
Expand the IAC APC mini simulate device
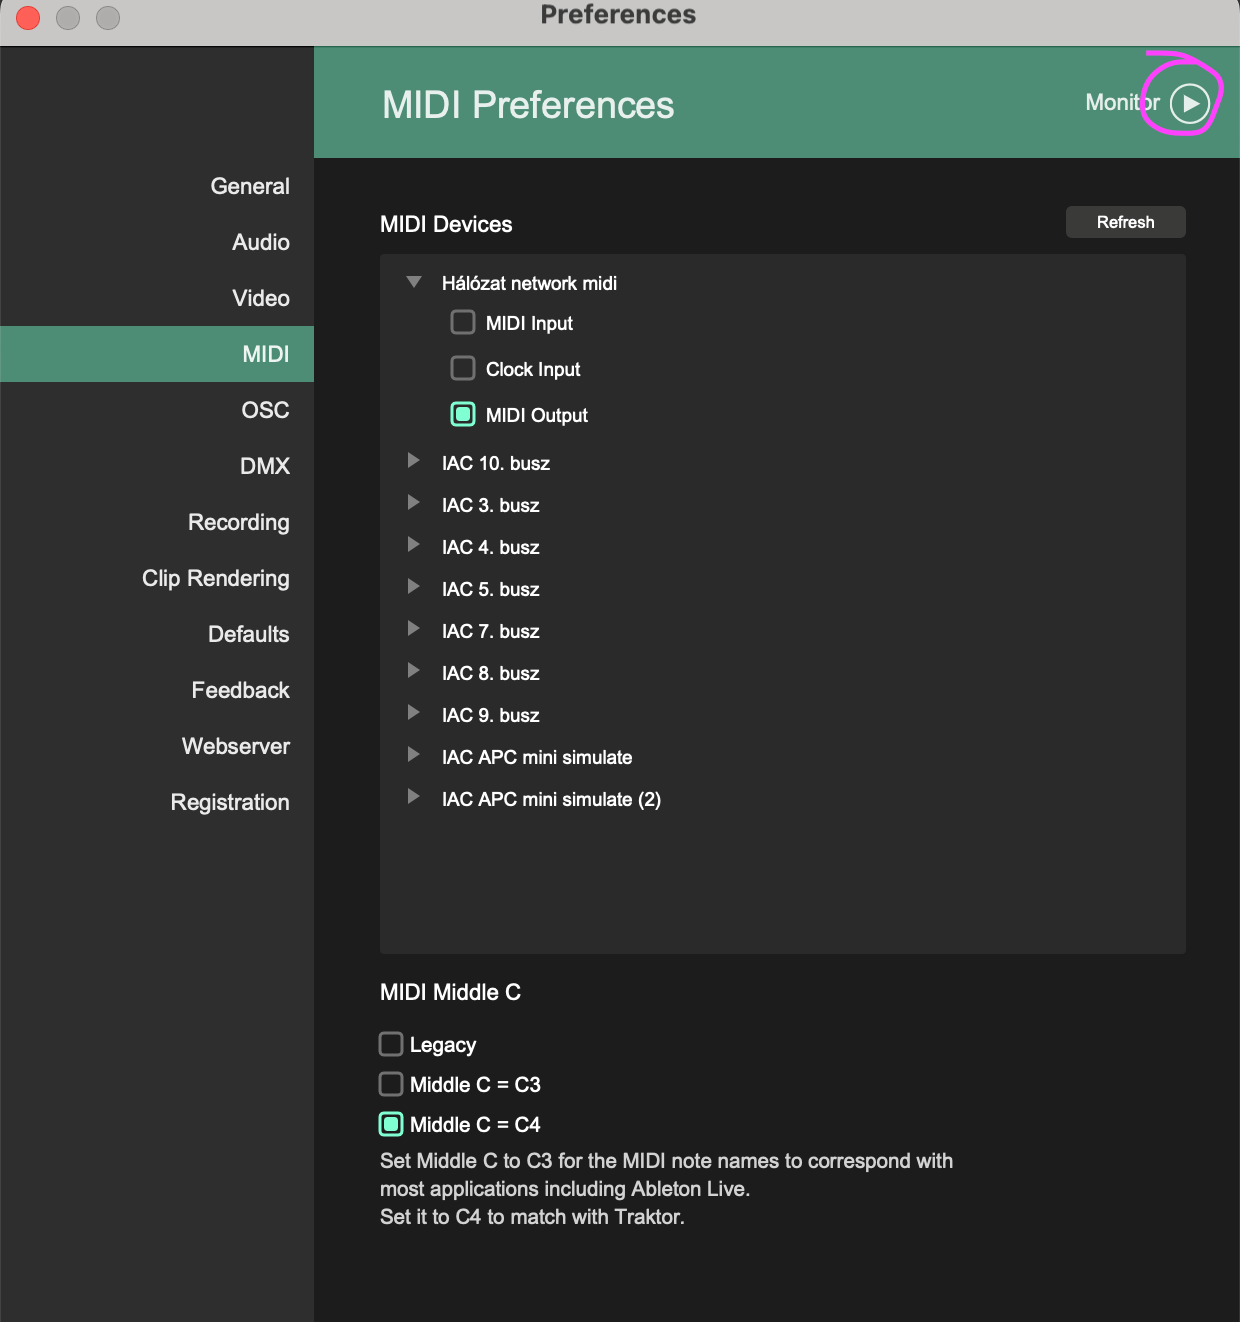(414, 755)
